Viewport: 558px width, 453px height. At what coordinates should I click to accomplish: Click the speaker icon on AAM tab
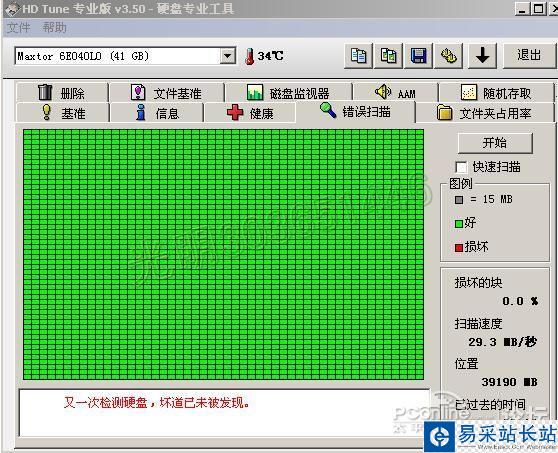(383, 92)
